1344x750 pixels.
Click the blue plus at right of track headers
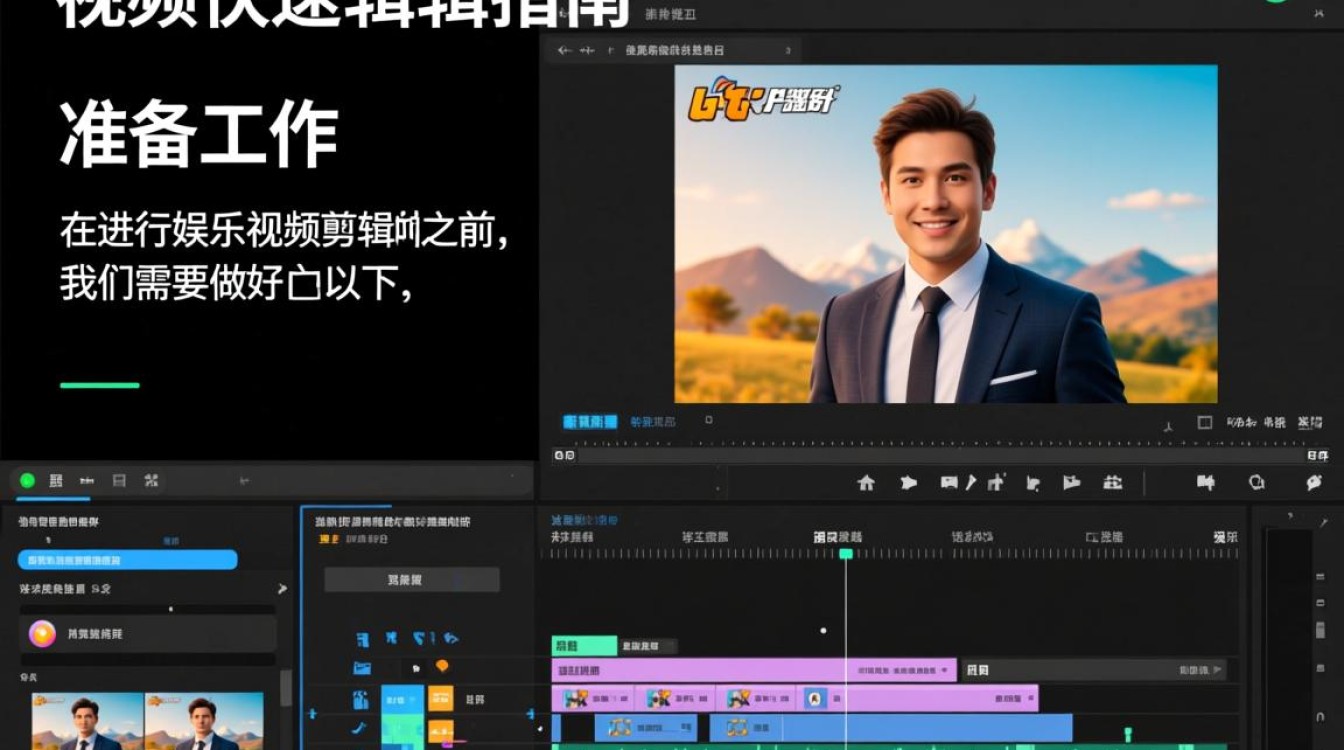[x=530, y=713]
